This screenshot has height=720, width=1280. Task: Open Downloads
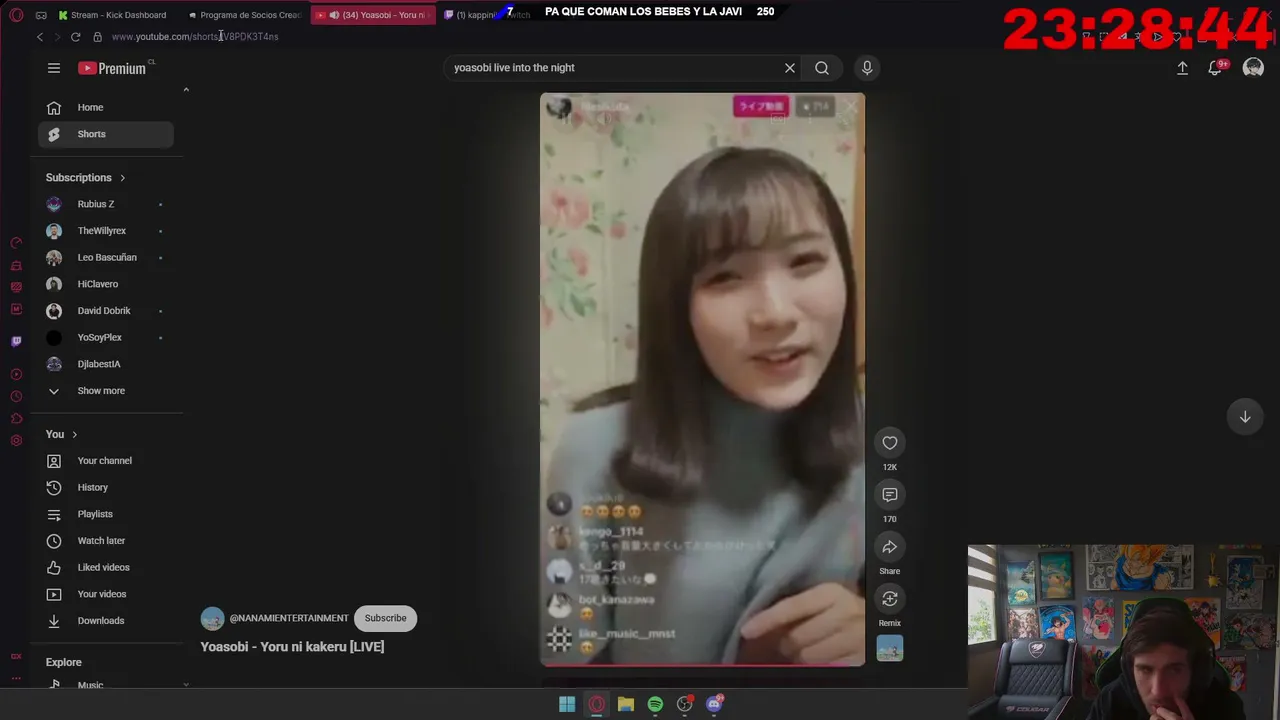coord(106,621)
